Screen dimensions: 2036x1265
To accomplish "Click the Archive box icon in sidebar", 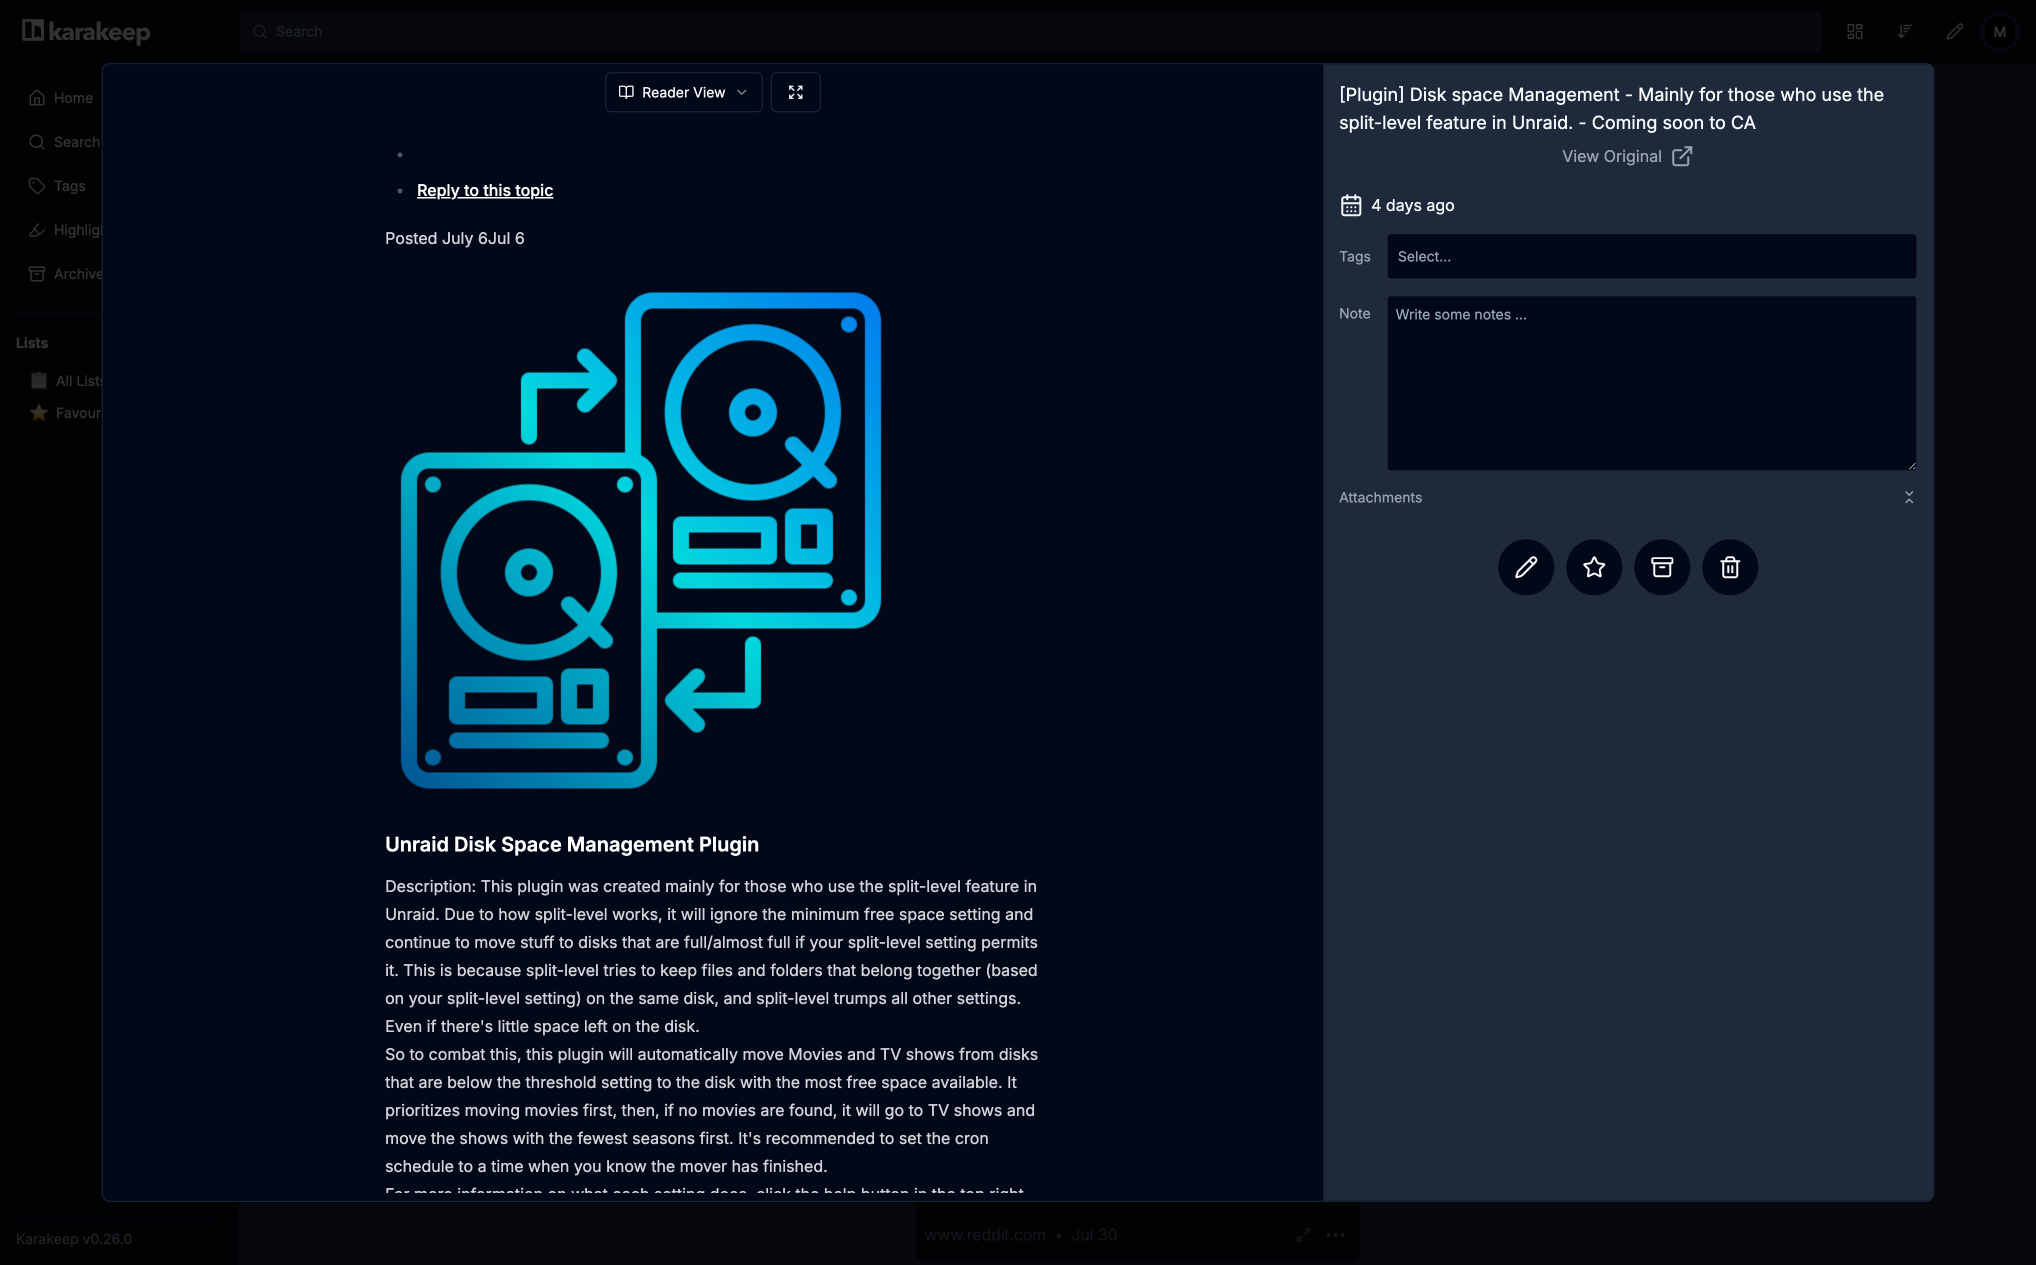I will click(x=37, y=274).
